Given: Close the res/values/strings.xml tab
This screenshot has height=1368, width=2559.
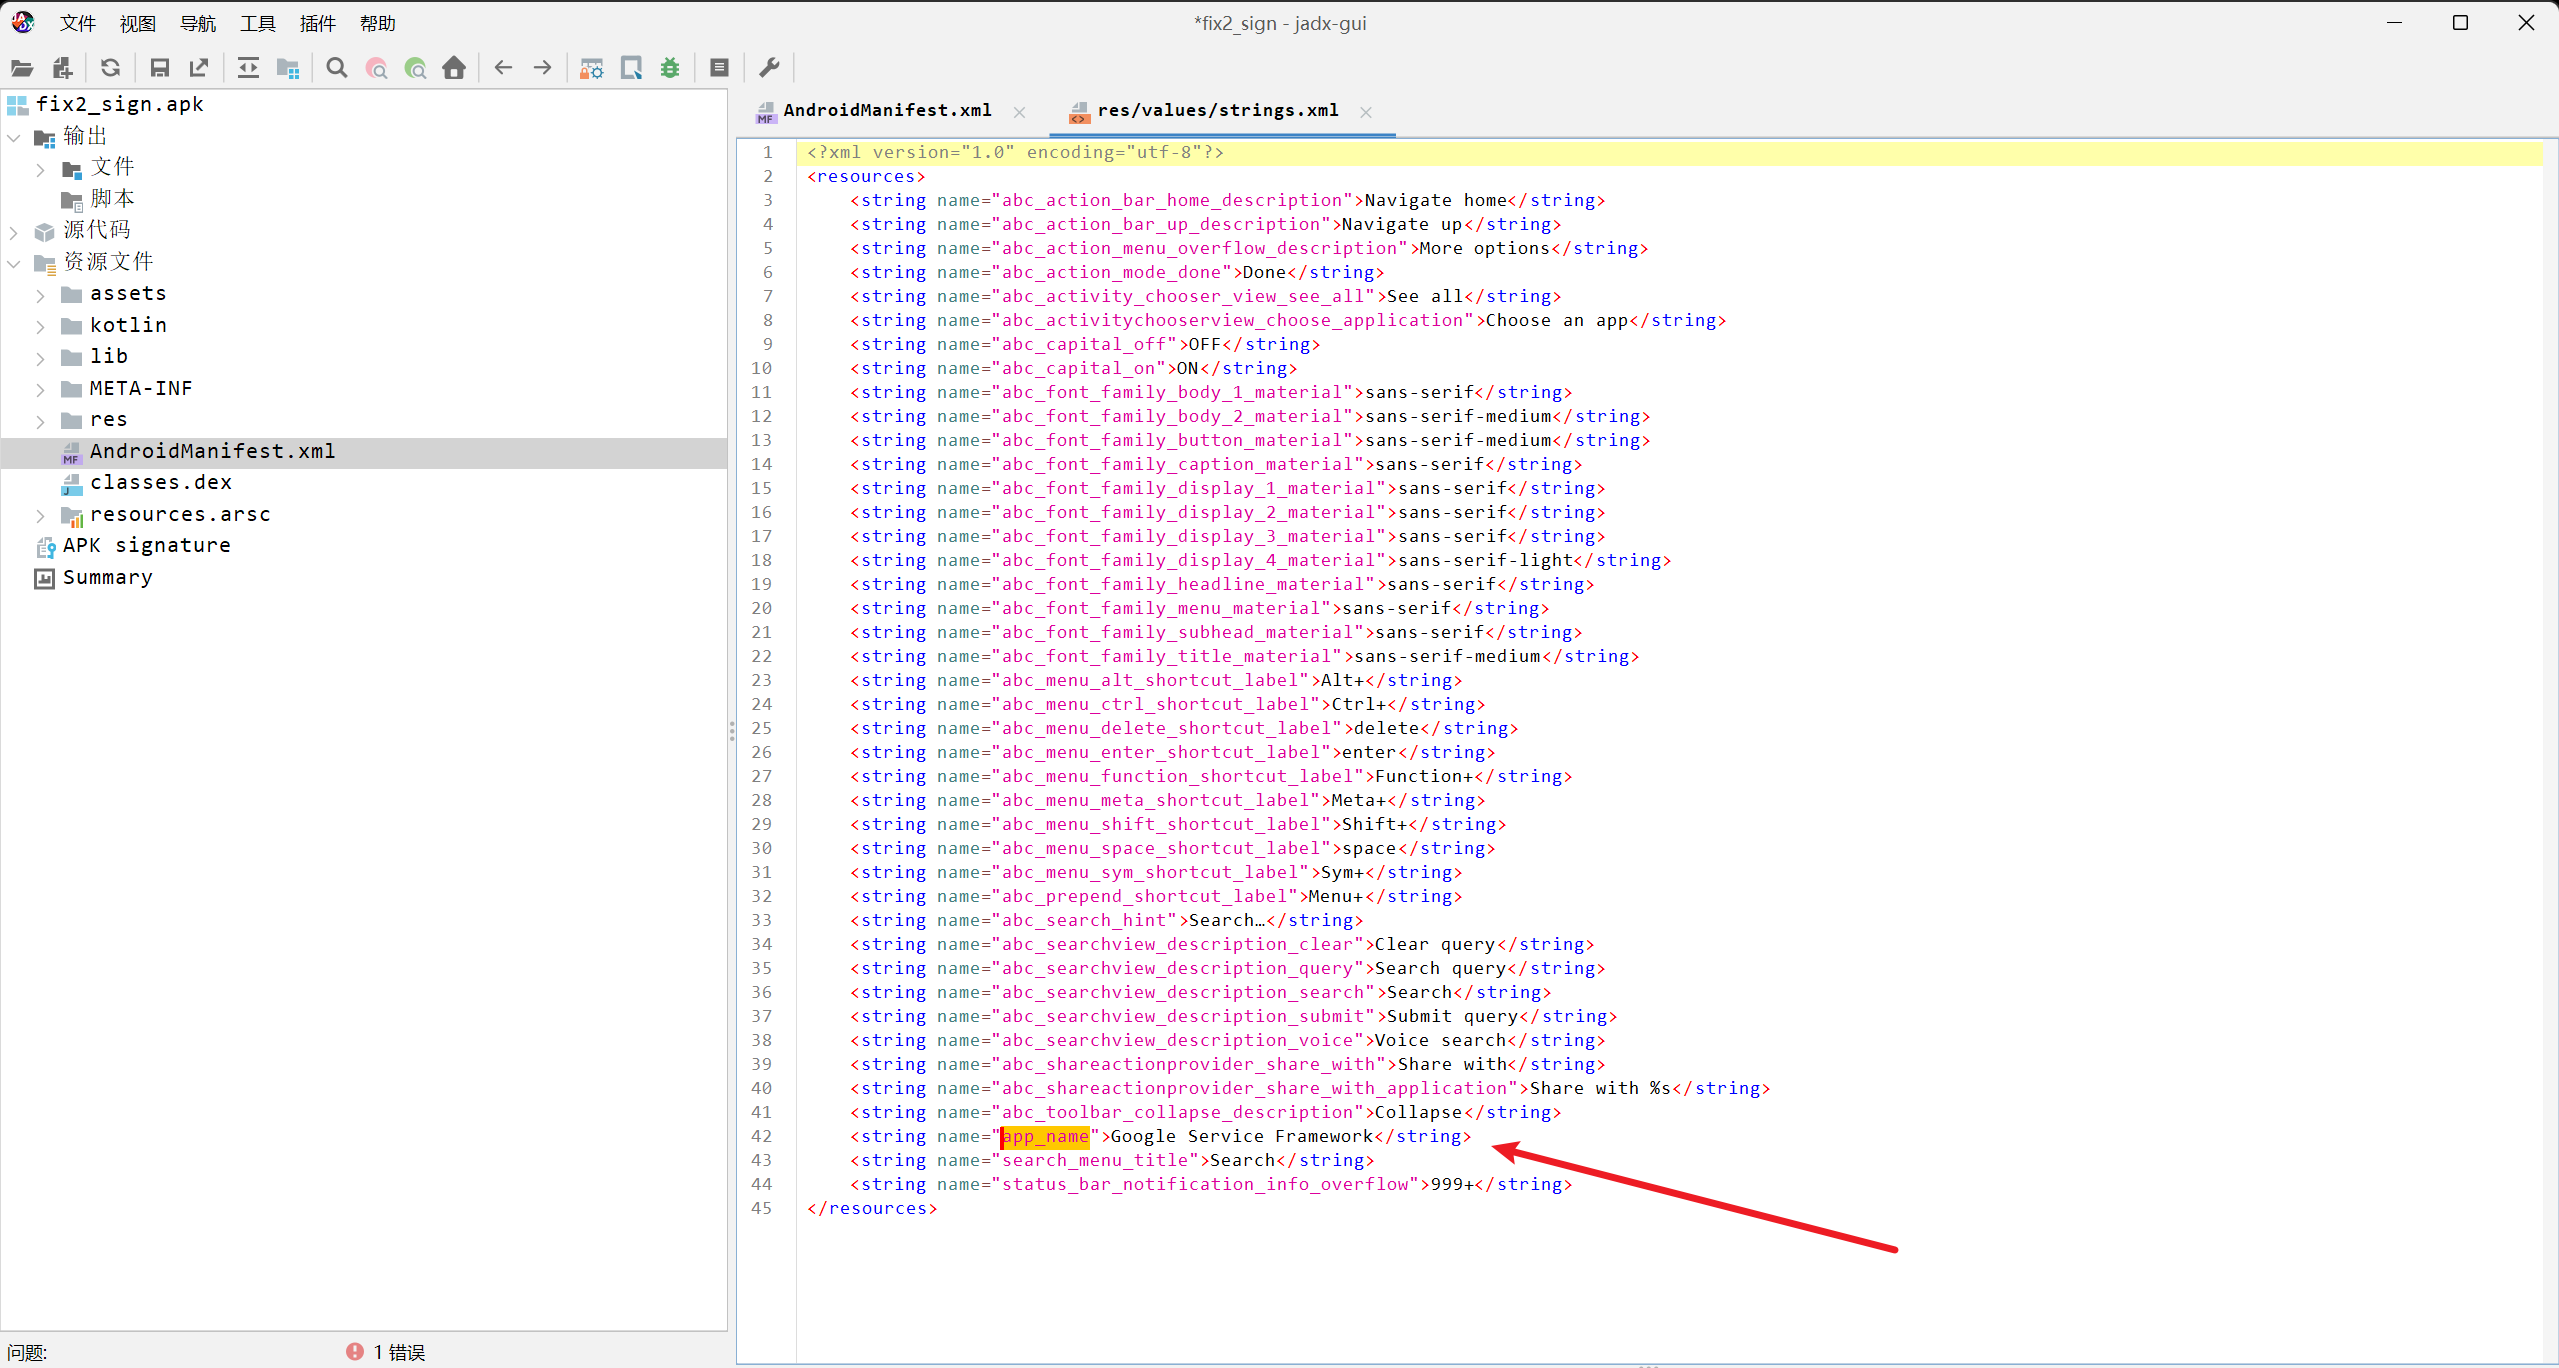Looking at the screenshot, I should (1366, 112).
